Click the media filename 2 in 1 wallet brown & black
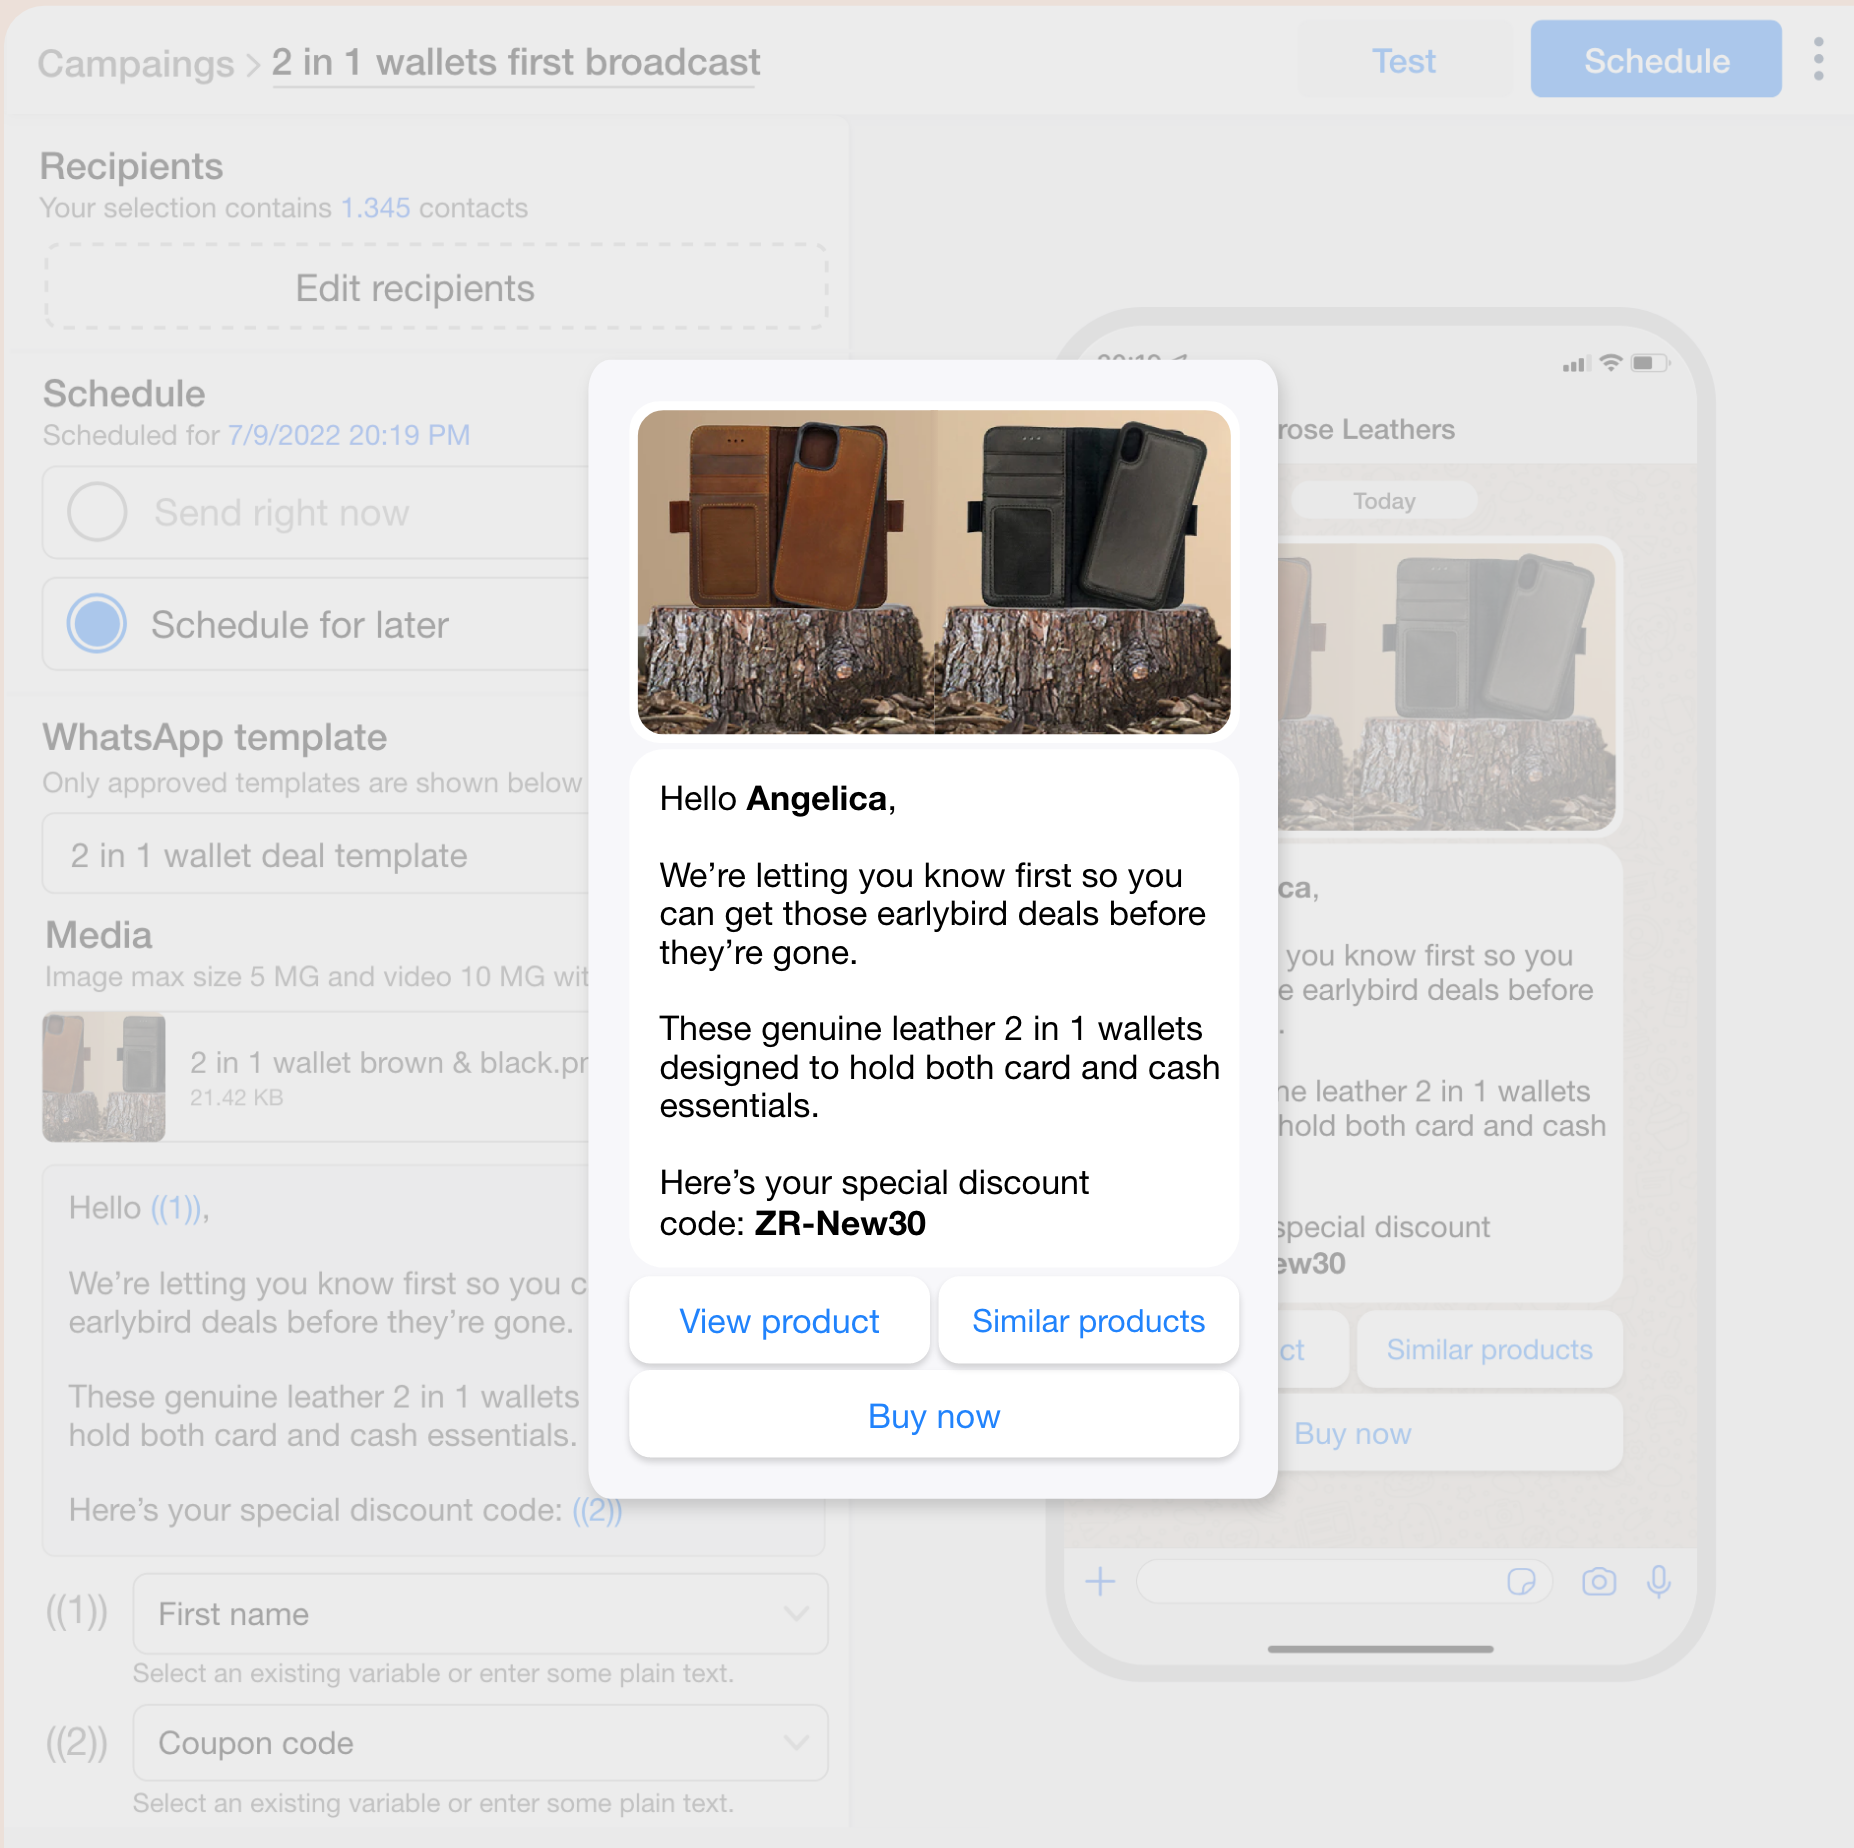 pos(389,1062)
